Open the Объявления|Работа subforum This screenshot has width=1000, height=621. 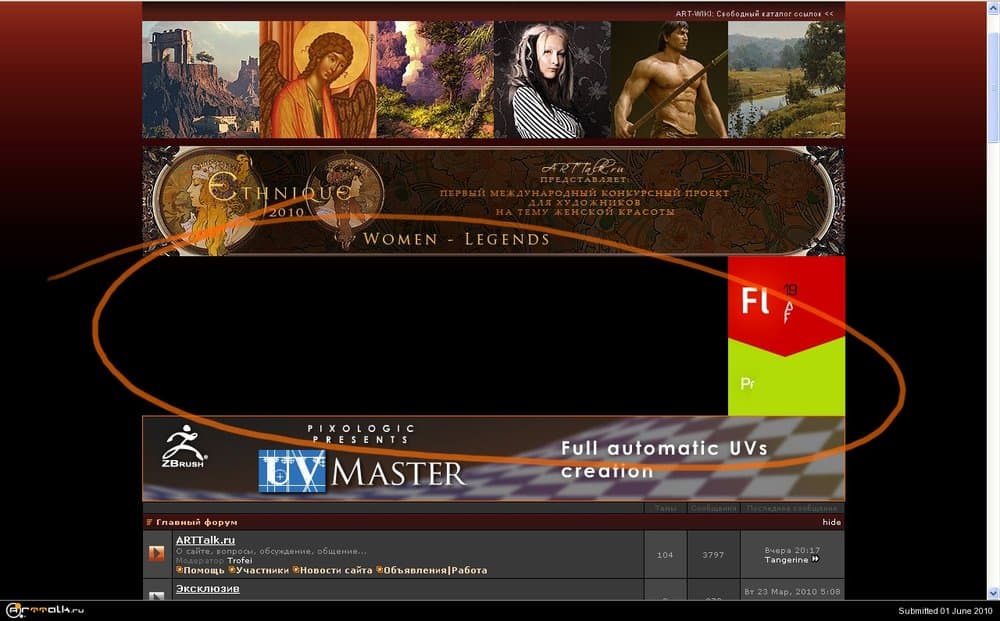(x=435, y=570)
